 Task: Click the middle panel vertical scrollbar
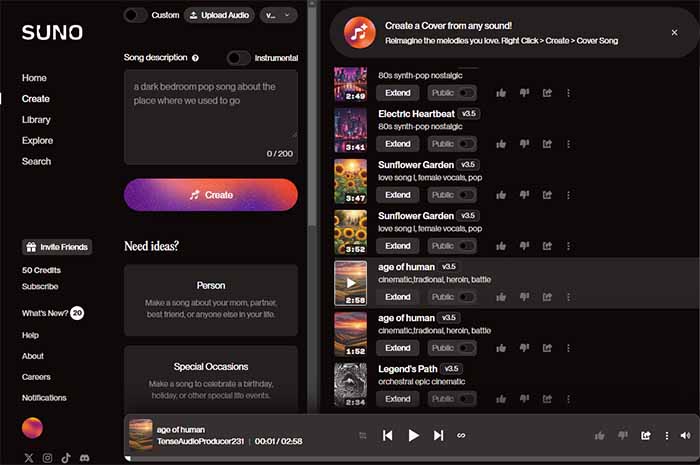(312, 116)
